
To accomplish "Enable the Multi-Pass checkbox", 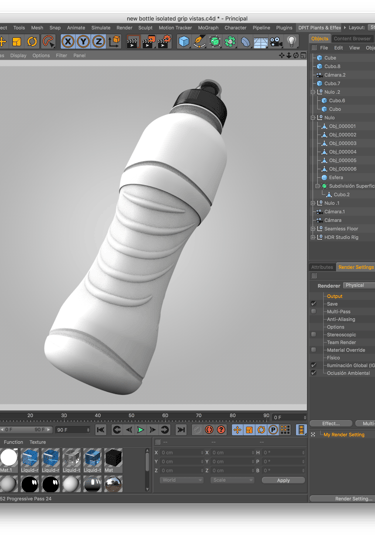I will coord(313,311).
